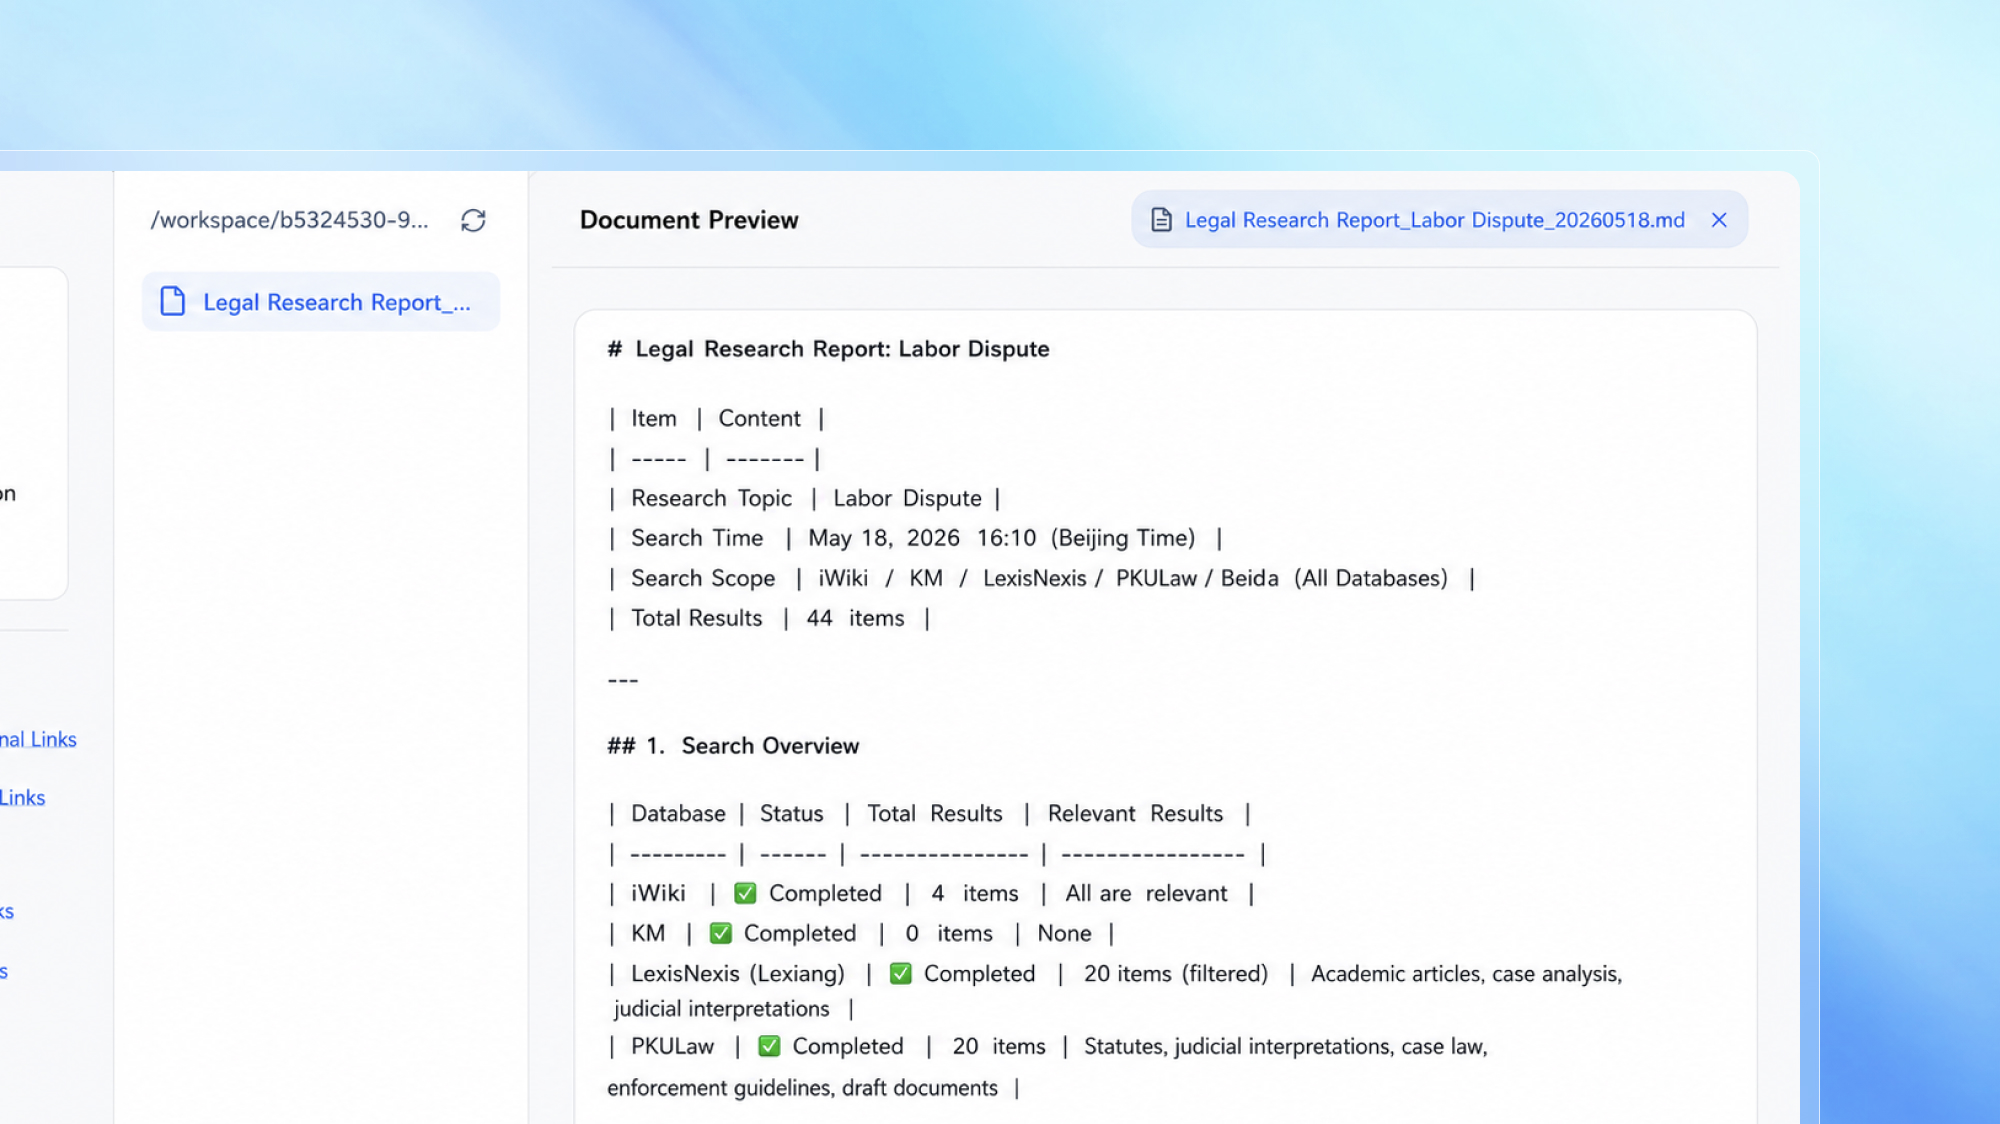The height and width of the screenshot is (1124, 2000).
Task: Click the '## 1. Search Overview' heading
Action: [x=733, y=746]
